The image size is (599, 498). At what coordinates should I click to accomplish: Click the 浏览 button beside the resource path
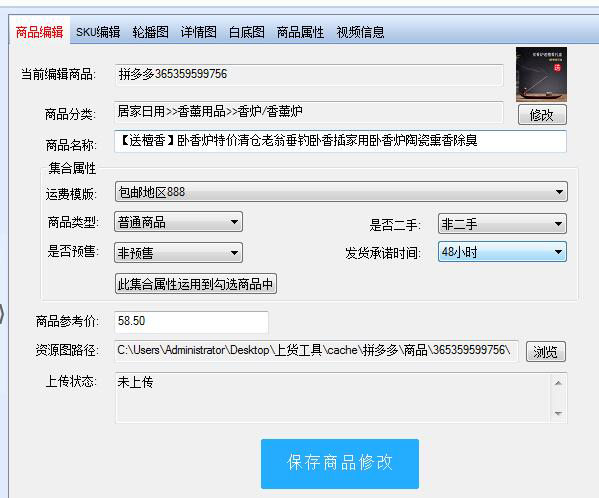click(x=546, y=351)
